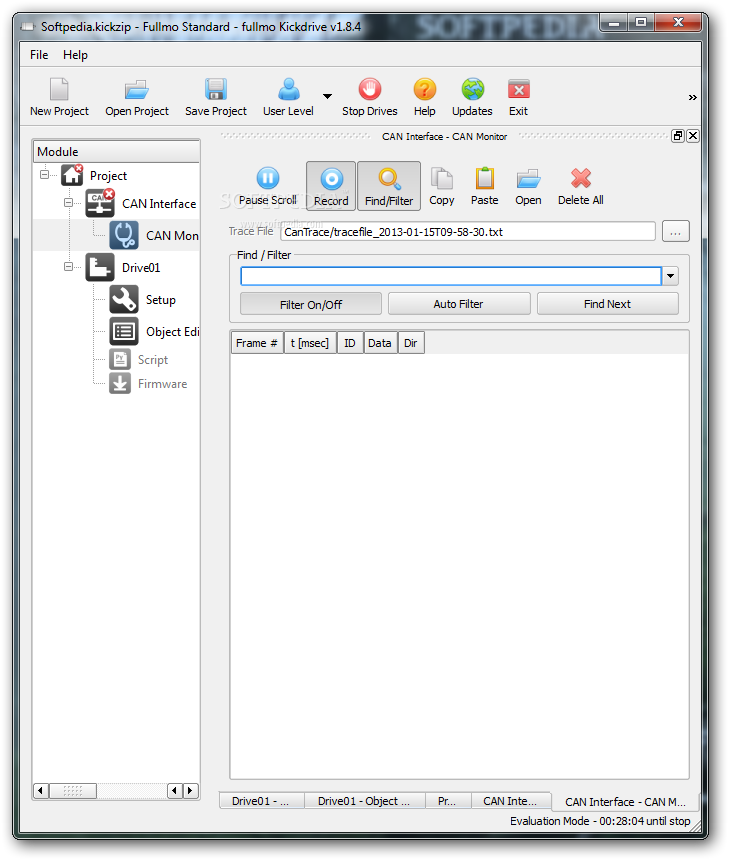Switch to the Drive01 - Object tab
The image size is (729, 860).
tap(364, 801)
